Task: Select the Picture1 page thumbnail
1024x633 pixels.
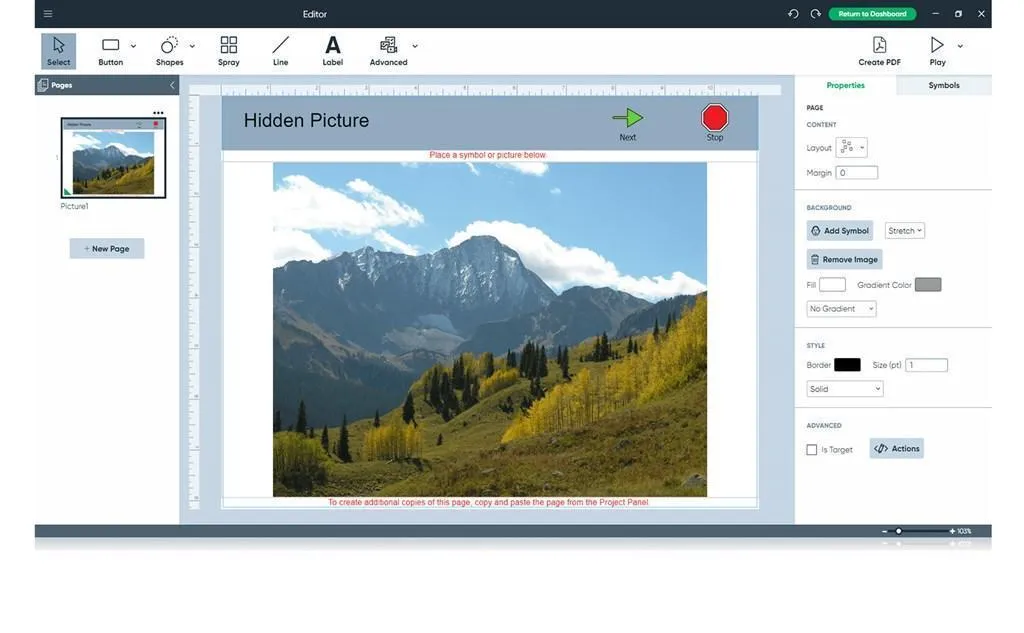Action: click(112, 158)
